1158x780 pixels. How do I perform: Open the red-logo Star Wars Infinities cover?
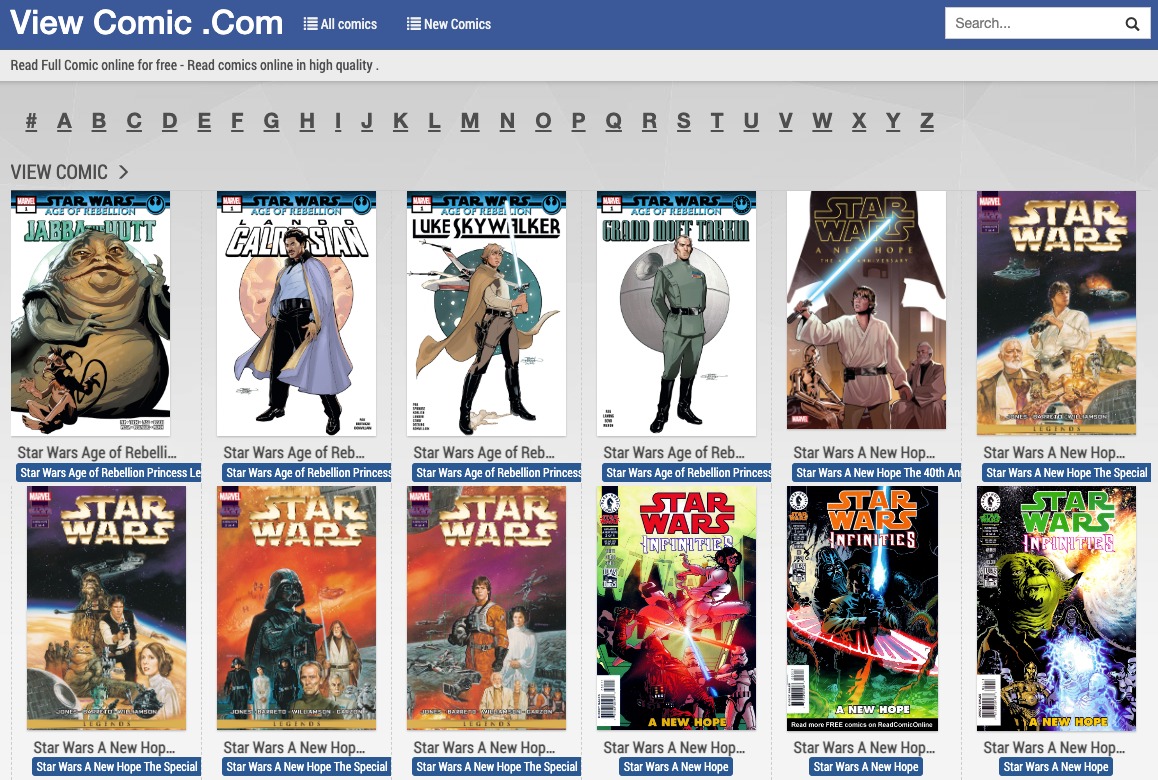[676, 608]
